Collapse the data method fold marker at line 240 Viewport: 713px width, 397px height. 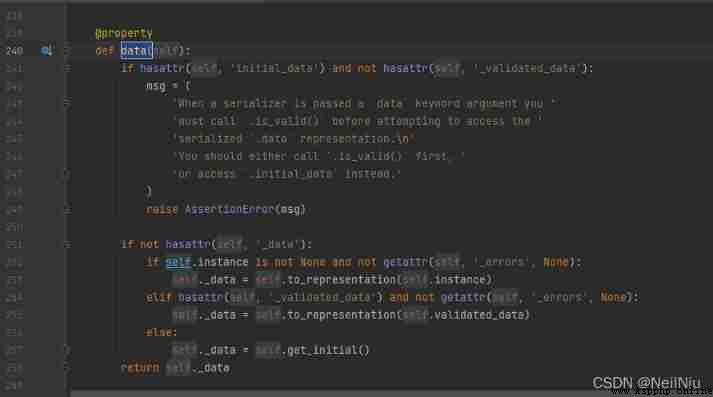pyautogui.click(x=67, y=51)
